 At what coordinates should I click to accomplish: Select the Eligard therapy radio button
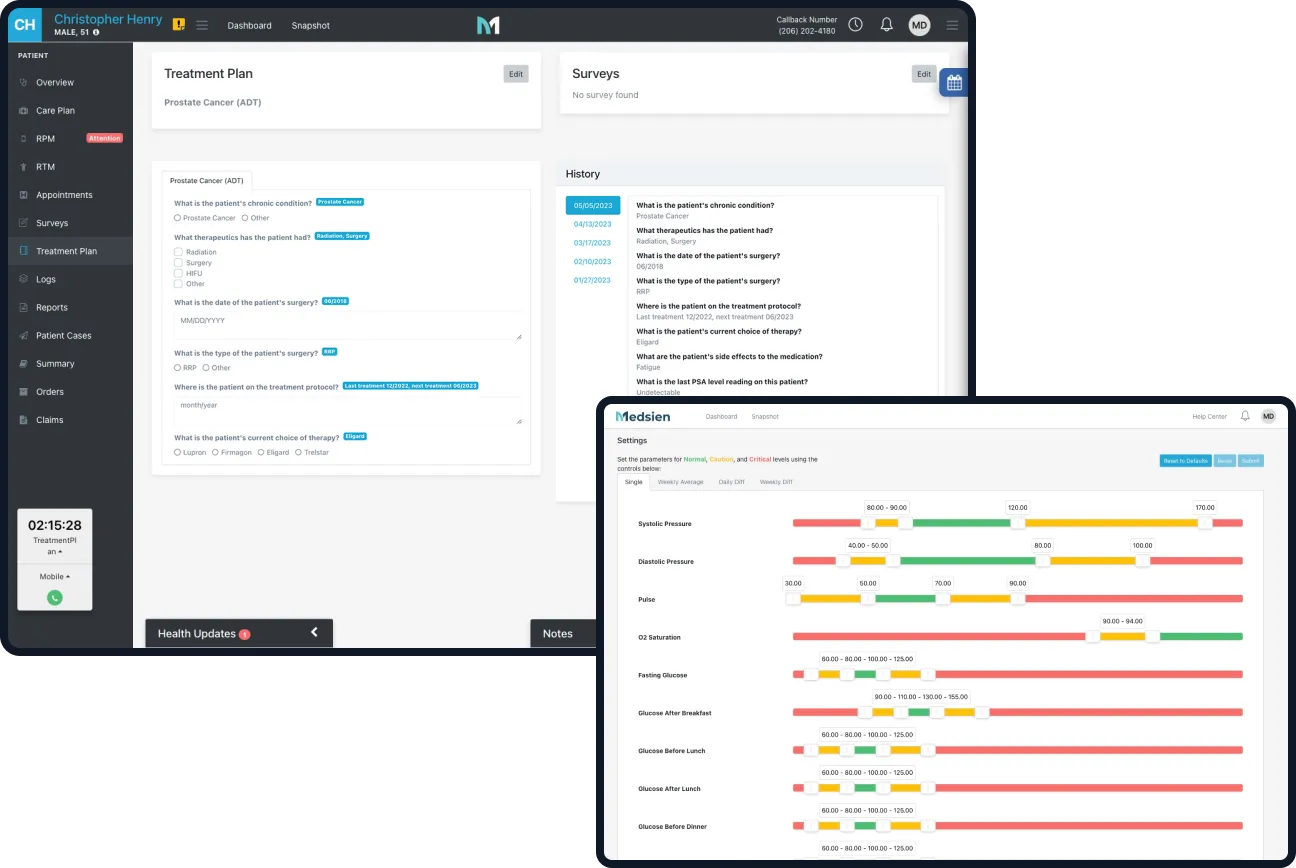click(260, 452)
